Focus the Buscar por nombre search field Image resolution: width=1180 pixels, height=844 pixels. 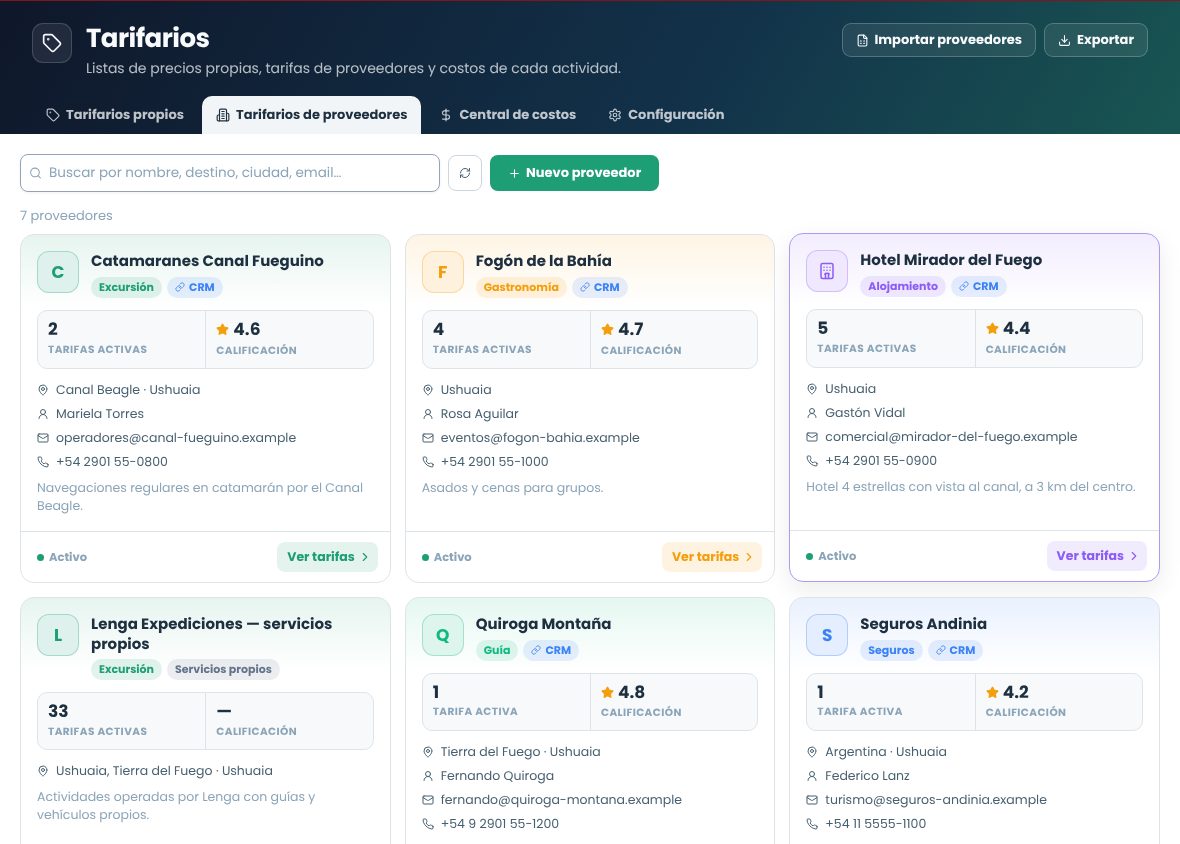[230, 173]
